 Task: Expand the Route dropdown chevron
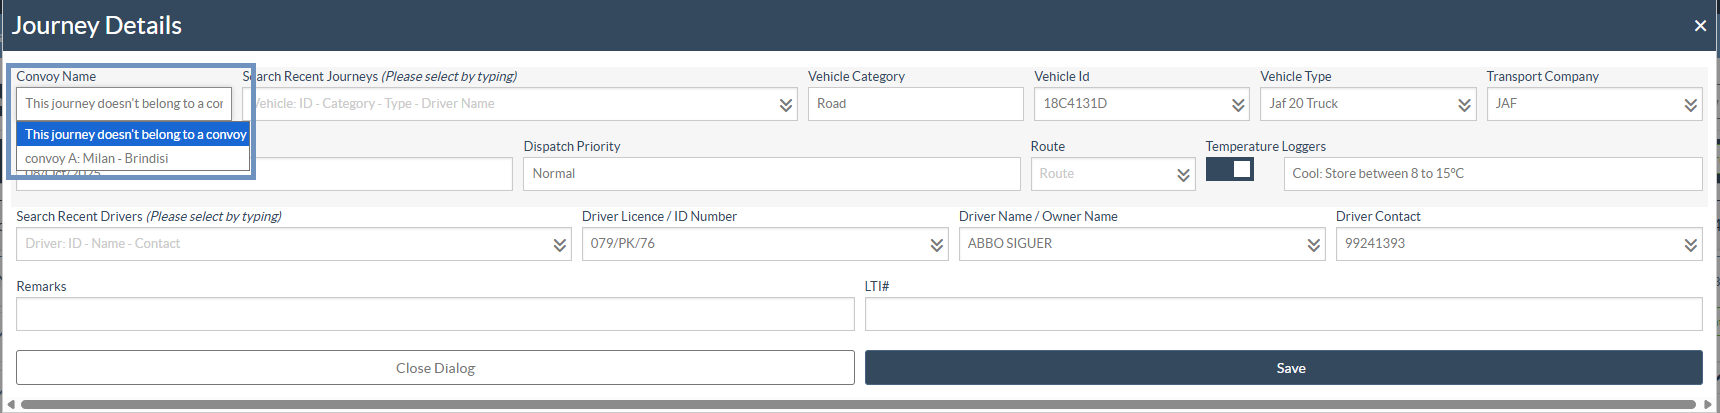pyautogui.click(x=1183, y=175)
